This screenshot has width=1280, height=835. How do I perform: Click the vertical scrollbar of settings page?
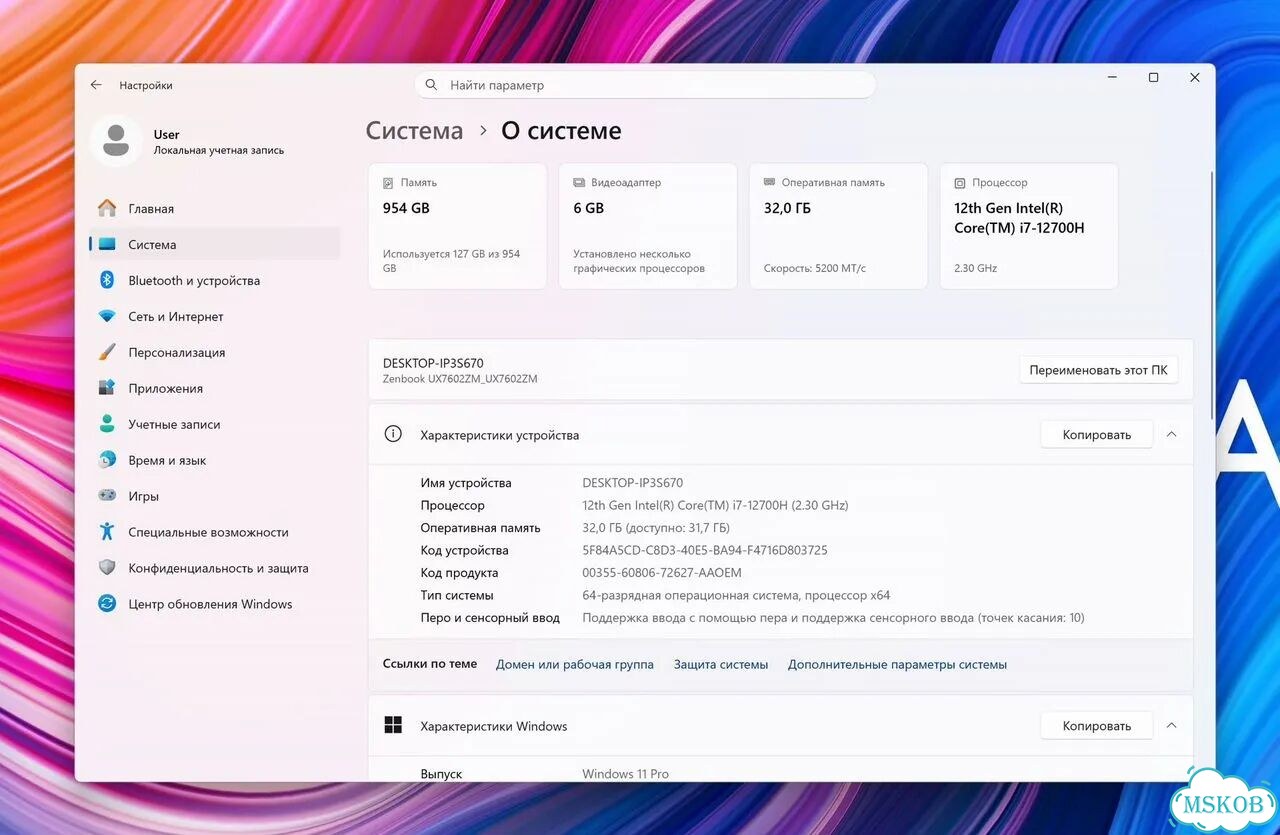click(x=1212, y=295)
